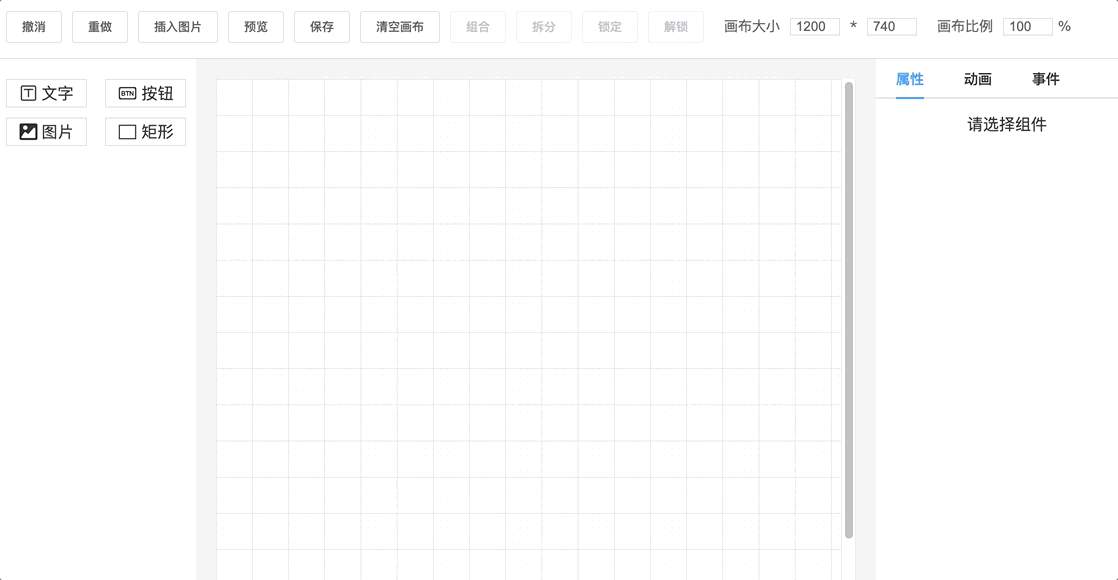Click the 锁定 lock button

click(610, 27)
